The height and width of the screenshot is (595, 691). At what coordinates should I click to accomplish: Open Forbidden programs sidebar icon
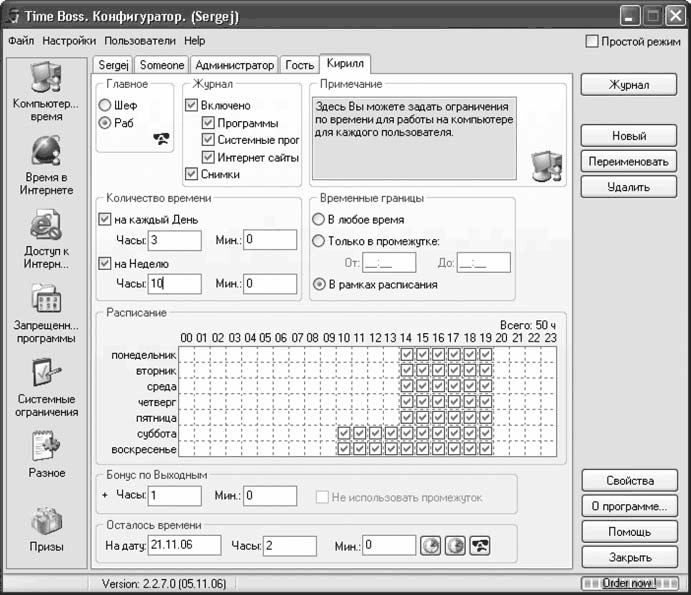[45, 299]
